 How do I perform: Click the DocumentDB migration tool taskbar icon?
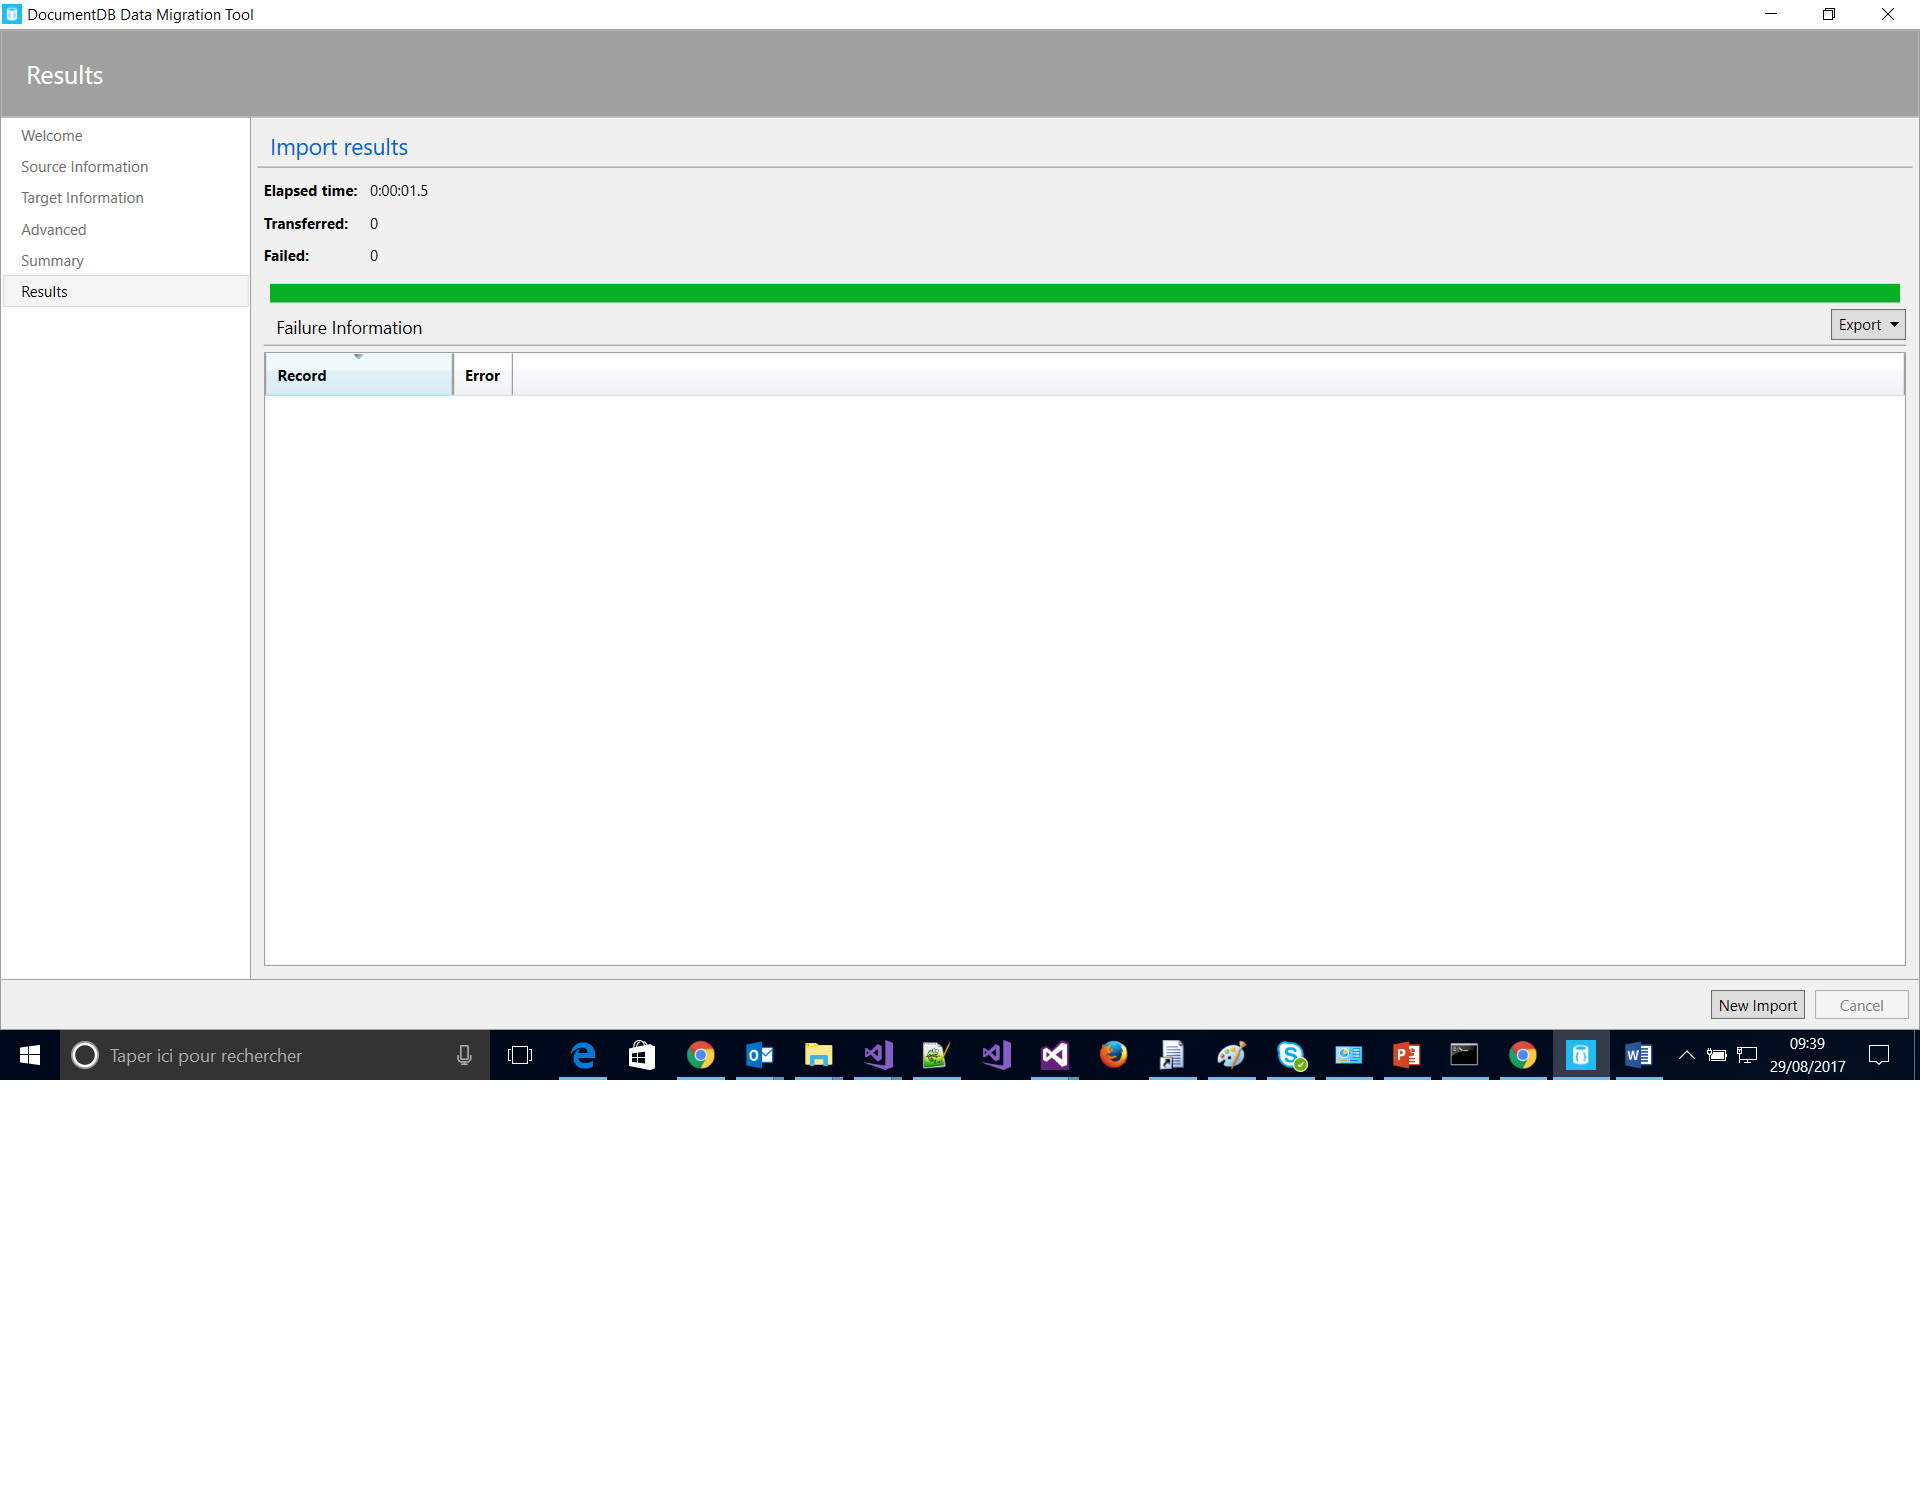click(1580, 1055)
